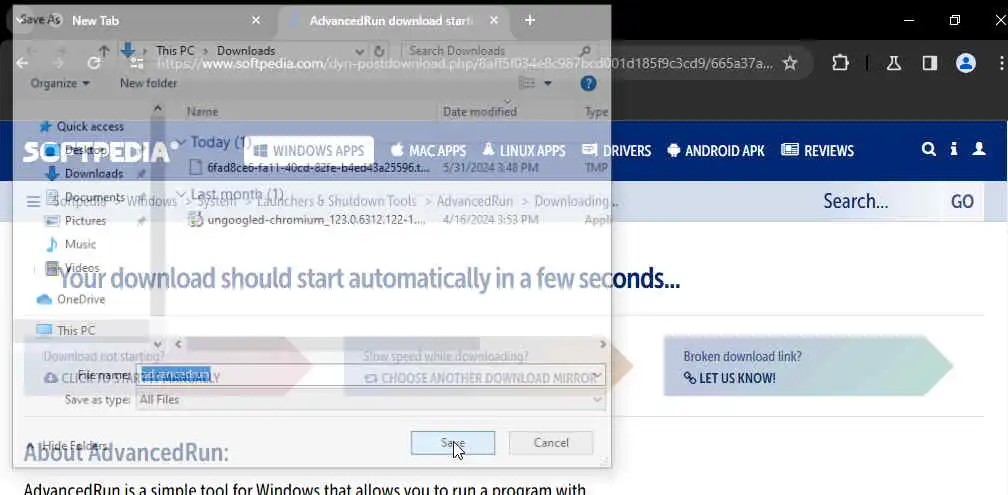
Task: Select Downloads in the navigation pane
Action: (93, 174)
